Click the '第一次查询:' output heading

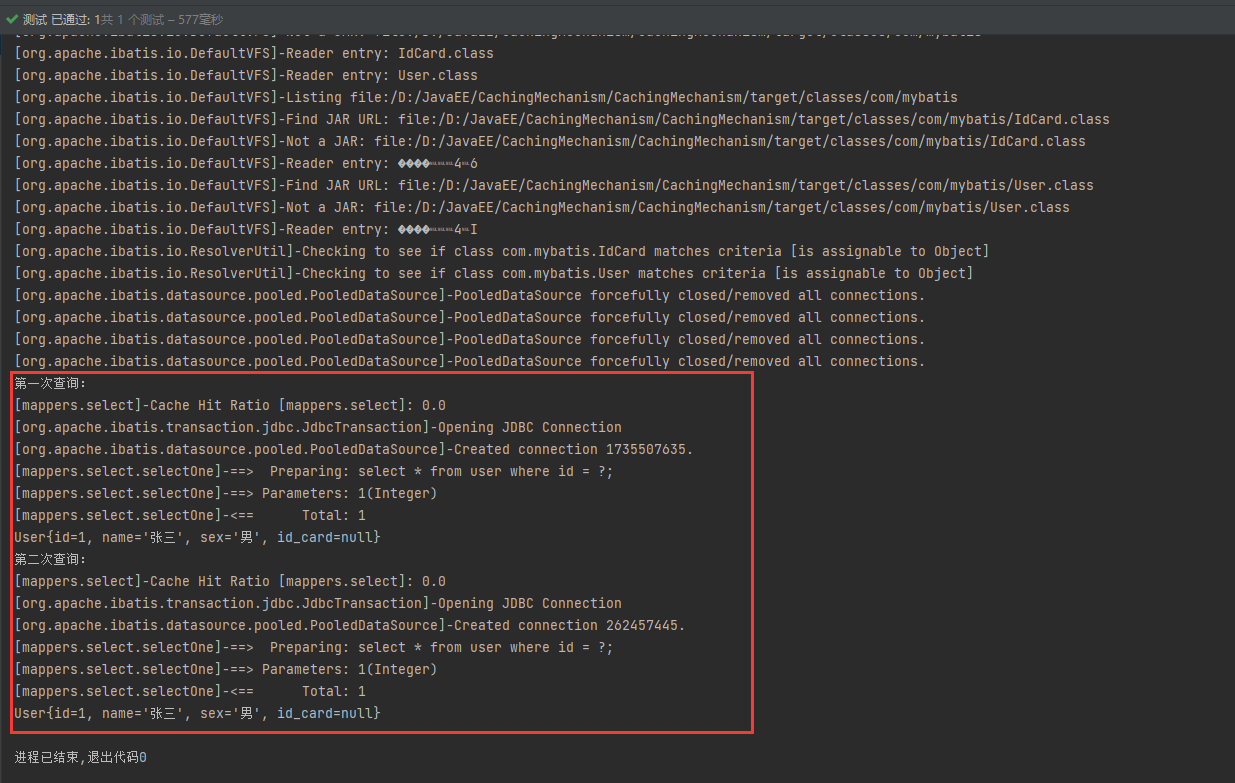(51, 383)
